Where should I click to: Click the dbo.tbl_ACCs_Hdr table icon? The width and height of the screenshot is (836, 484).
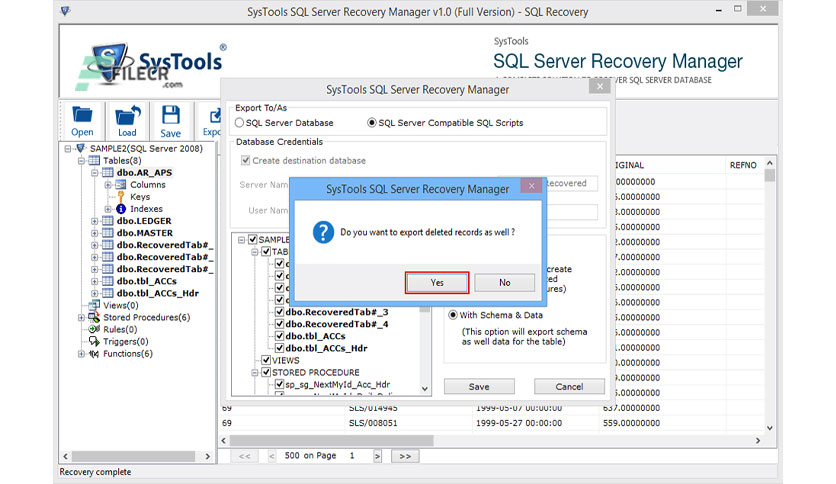click(x=108, y=293)
